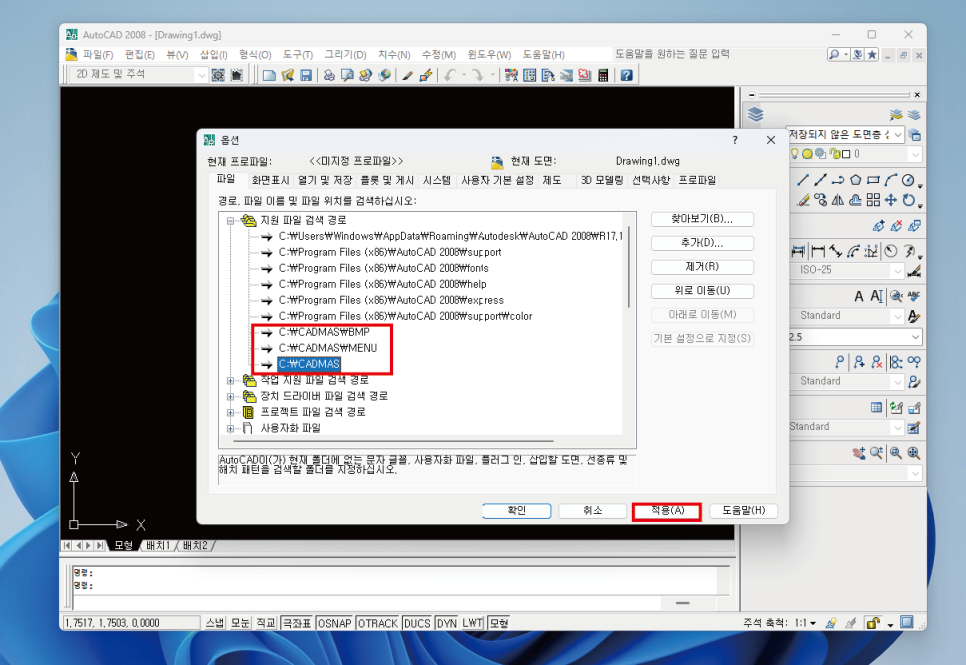Toggle 스냅 snap mode in status bar
Image resolution: width=966 pixels, height=665 pixels.
tap(215, 623)
